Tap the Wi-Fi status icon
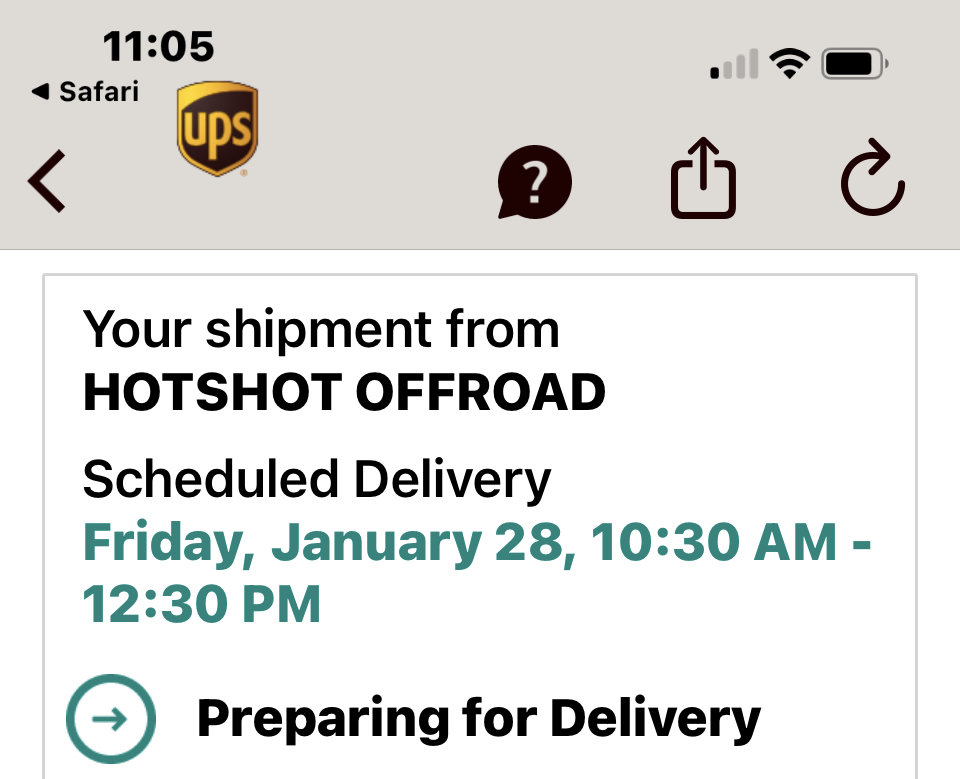The image size is (960, 779). pos(789,63)
